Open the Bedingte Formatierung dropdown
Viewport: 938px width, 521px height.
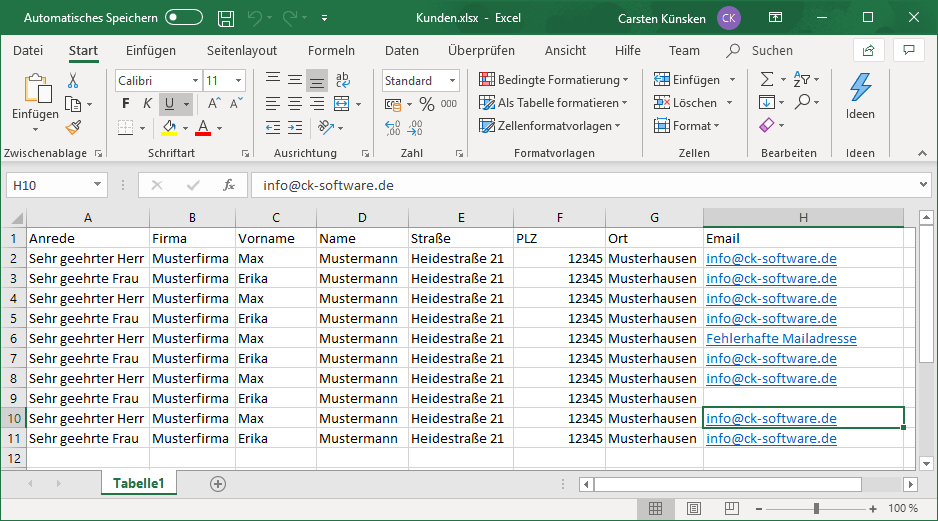pyautogui.click(x=553, y=80)
